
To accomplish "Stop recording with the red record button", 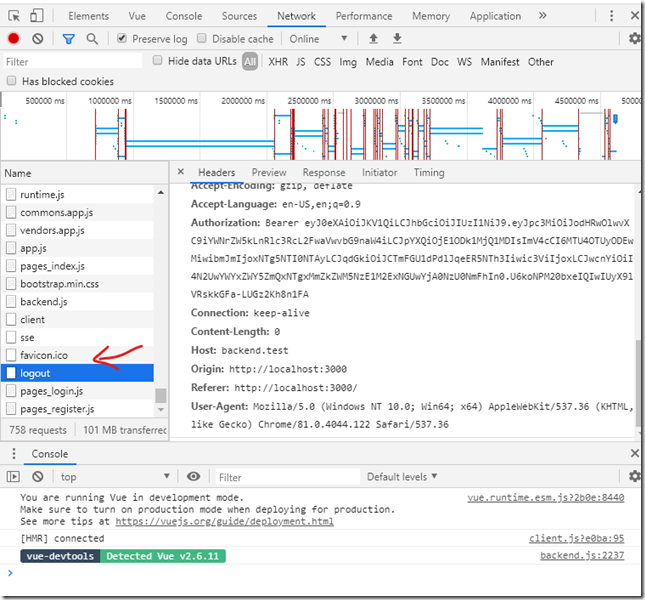I will [14, 39].
